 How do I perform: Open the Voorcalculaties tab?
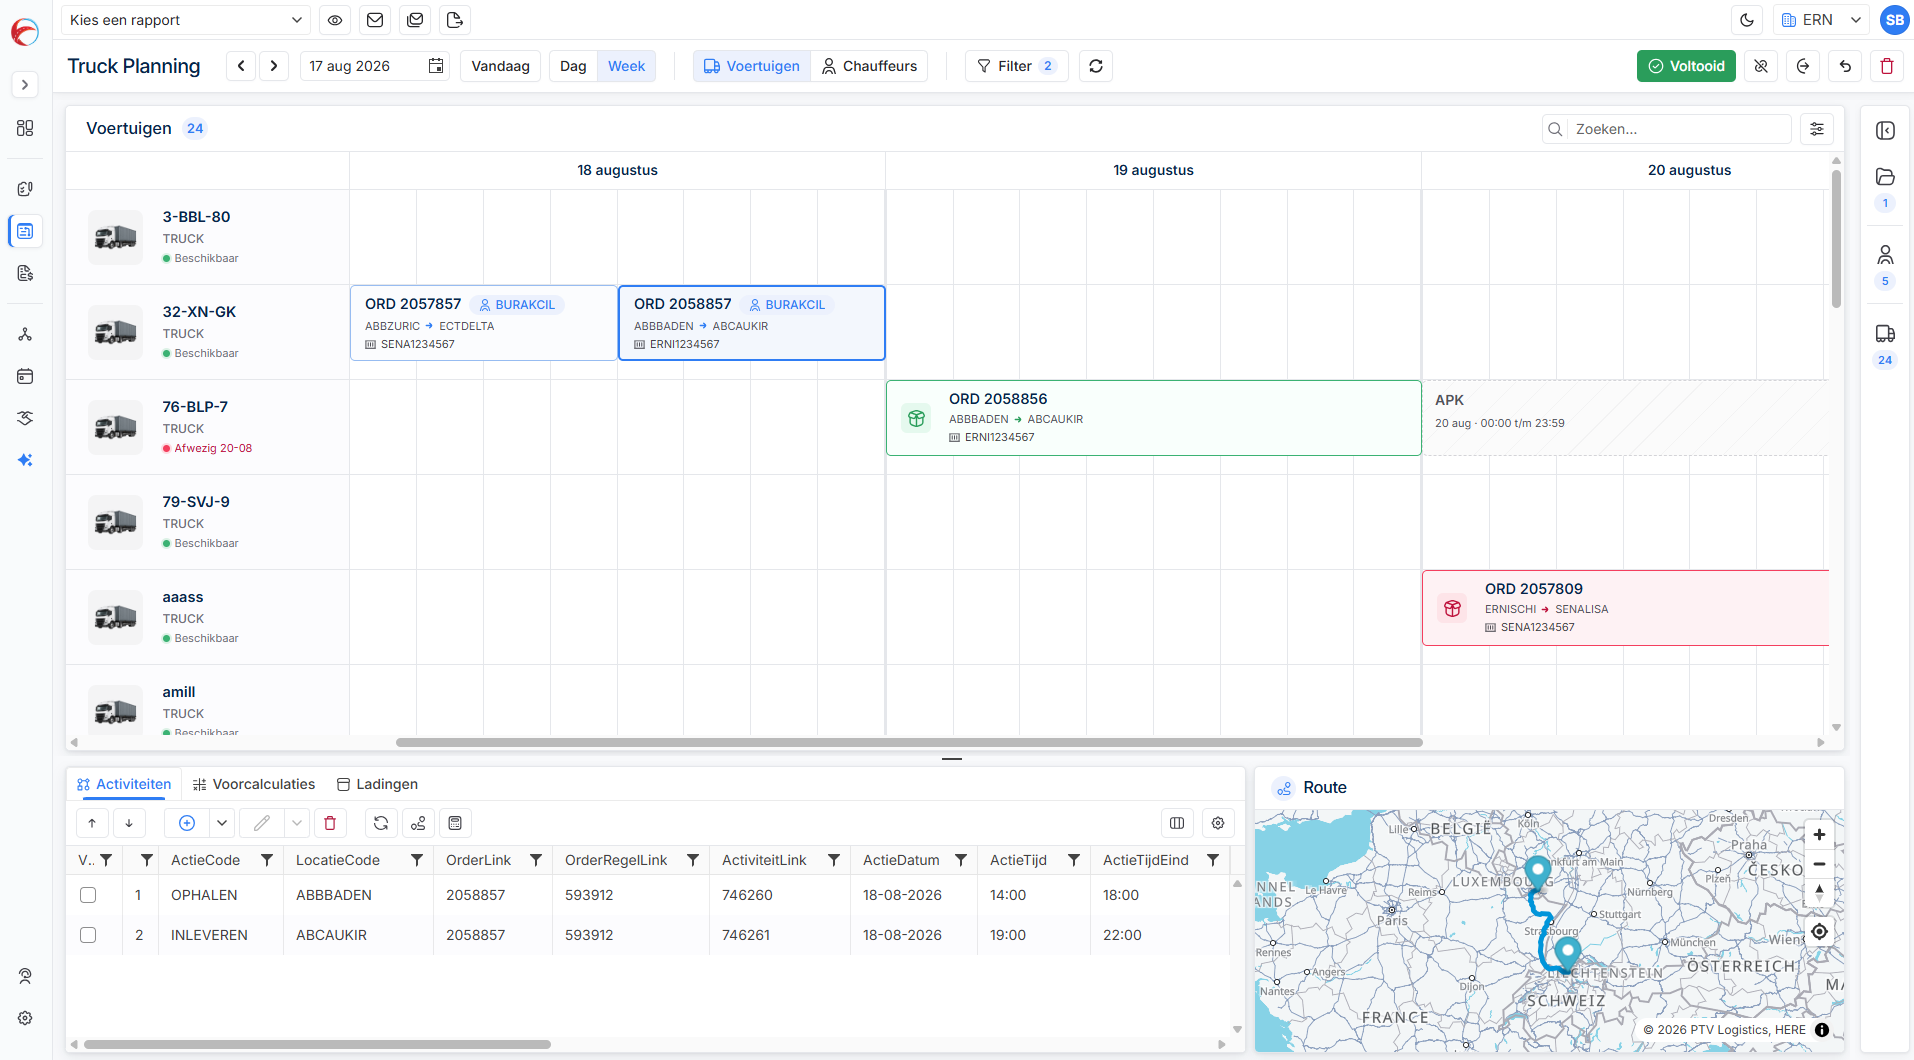[254, 784]
